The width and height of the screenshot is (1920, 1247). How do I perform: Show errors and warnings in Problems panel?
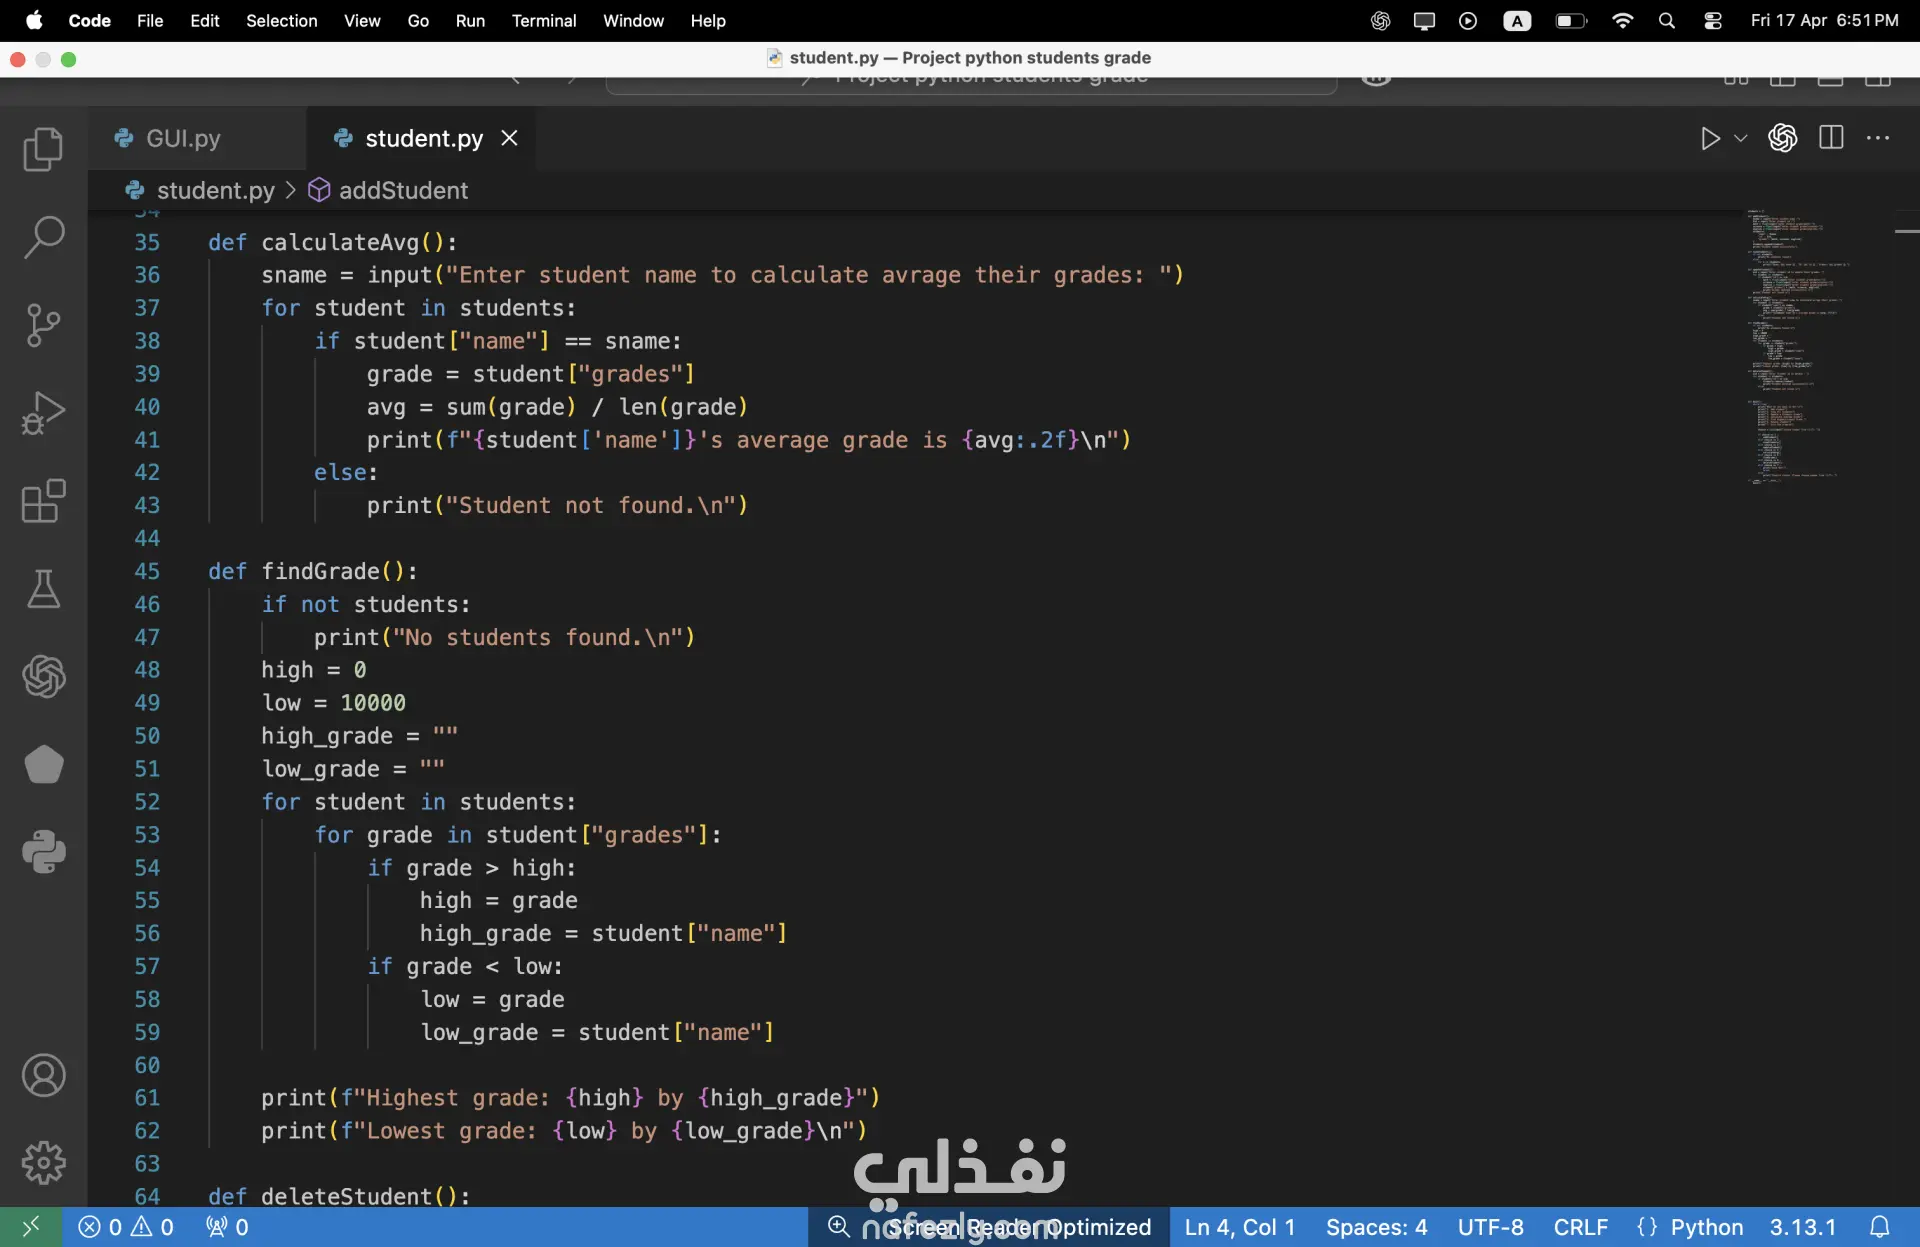(126, 1226)
